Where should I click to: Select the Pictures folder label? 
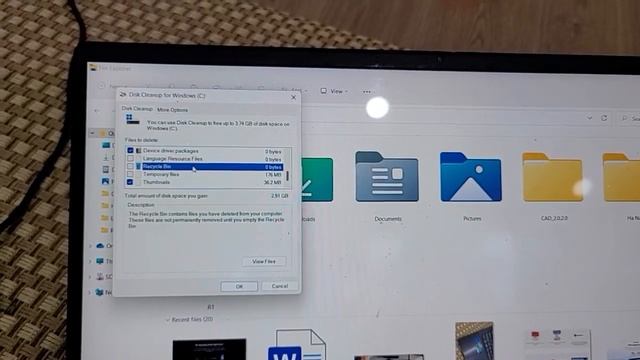click(472, 219)
